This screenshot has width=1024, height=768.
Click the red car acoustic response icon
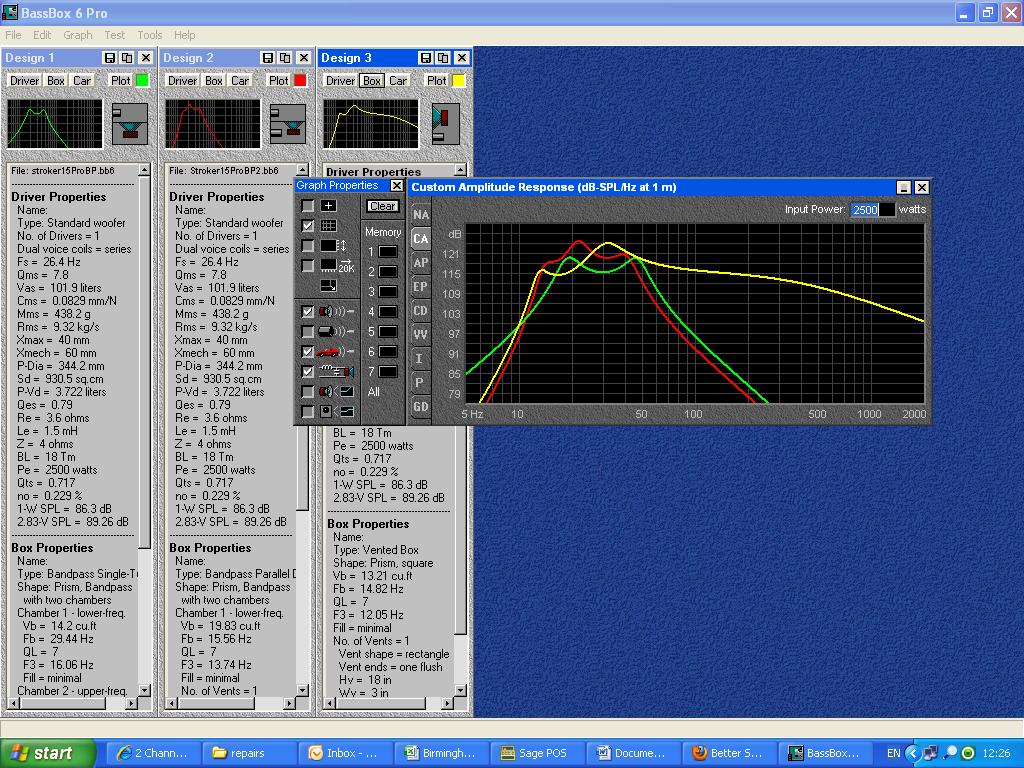pyautogui.click(x=337, y=352)
